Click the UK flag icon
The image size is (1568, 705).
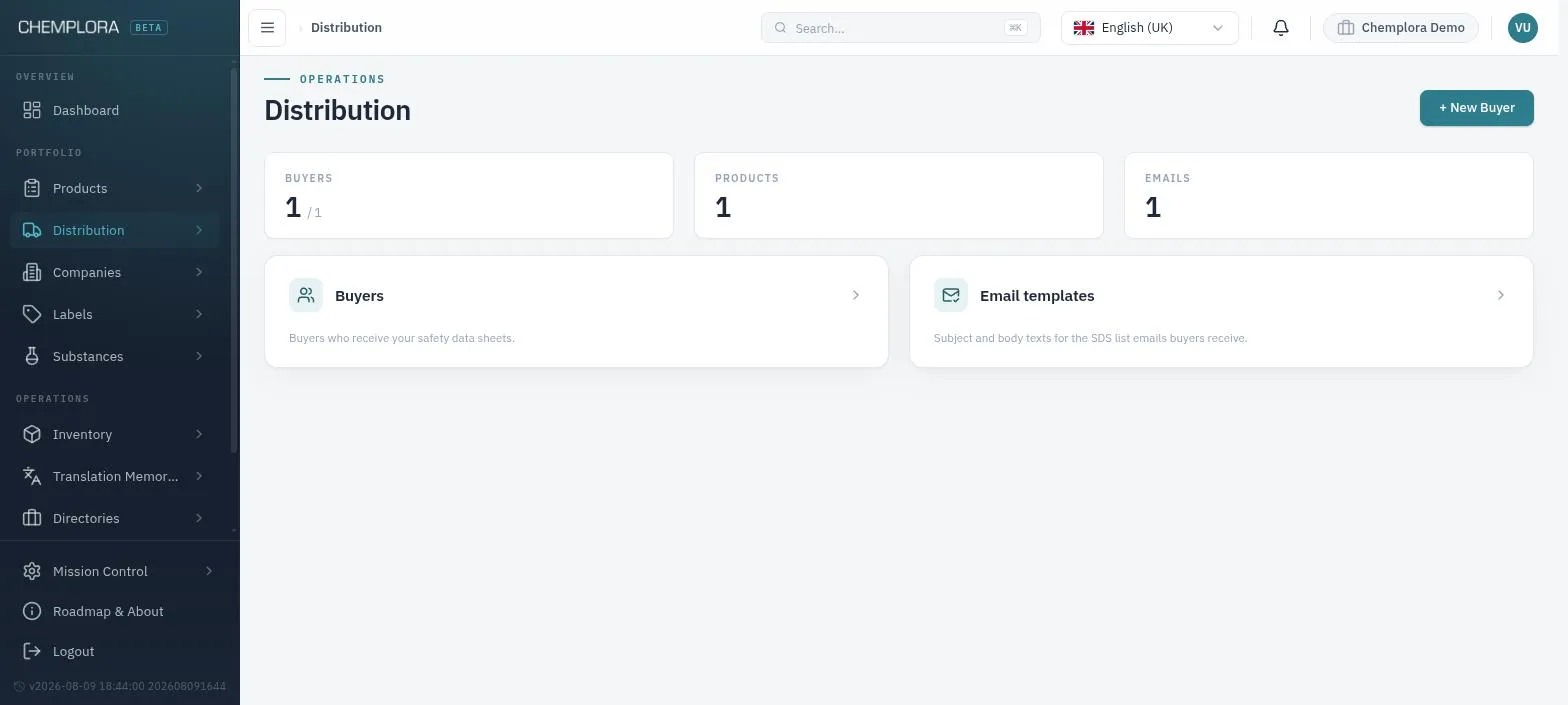[1084, 28]
